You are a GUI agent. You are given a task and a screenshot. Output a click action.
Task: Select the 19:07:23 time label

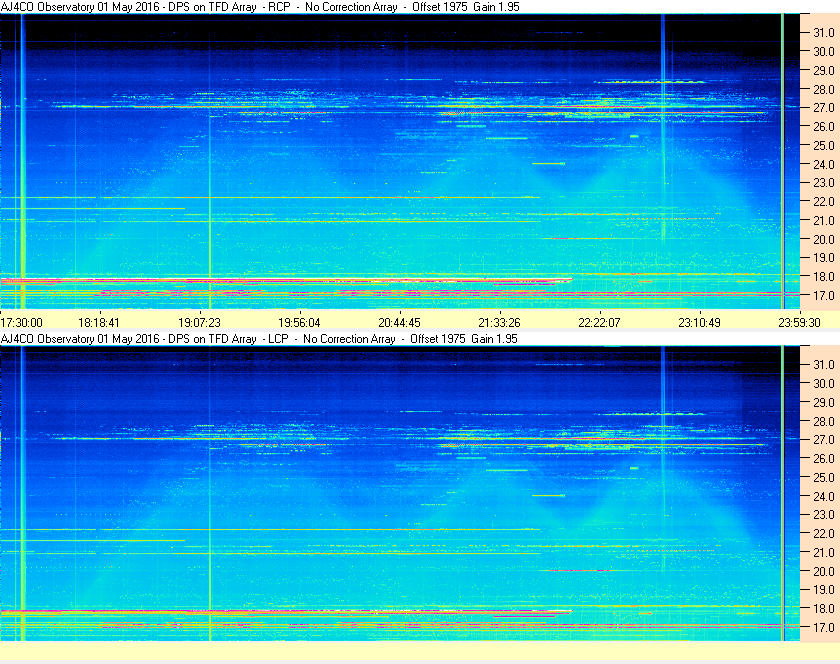(x=199, y=323)
